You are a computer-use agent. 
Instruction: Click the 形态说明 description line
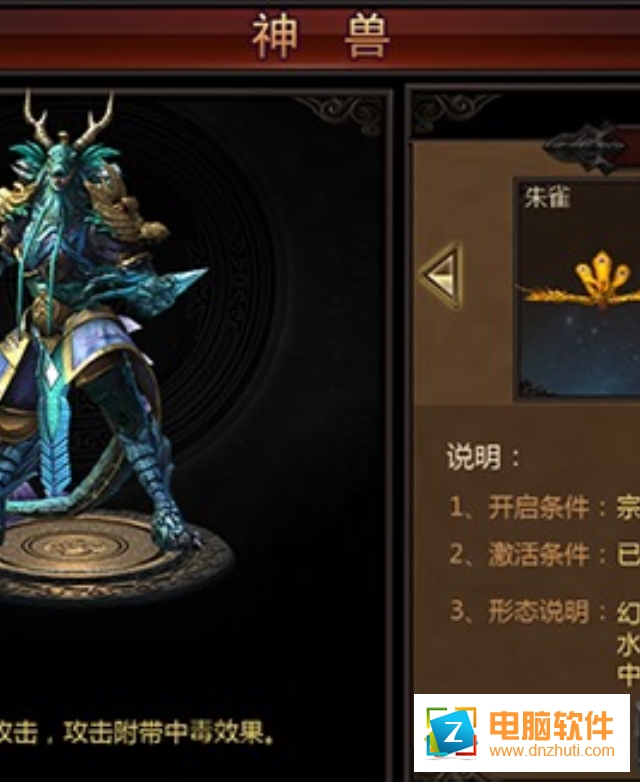[x=544, y=611]
